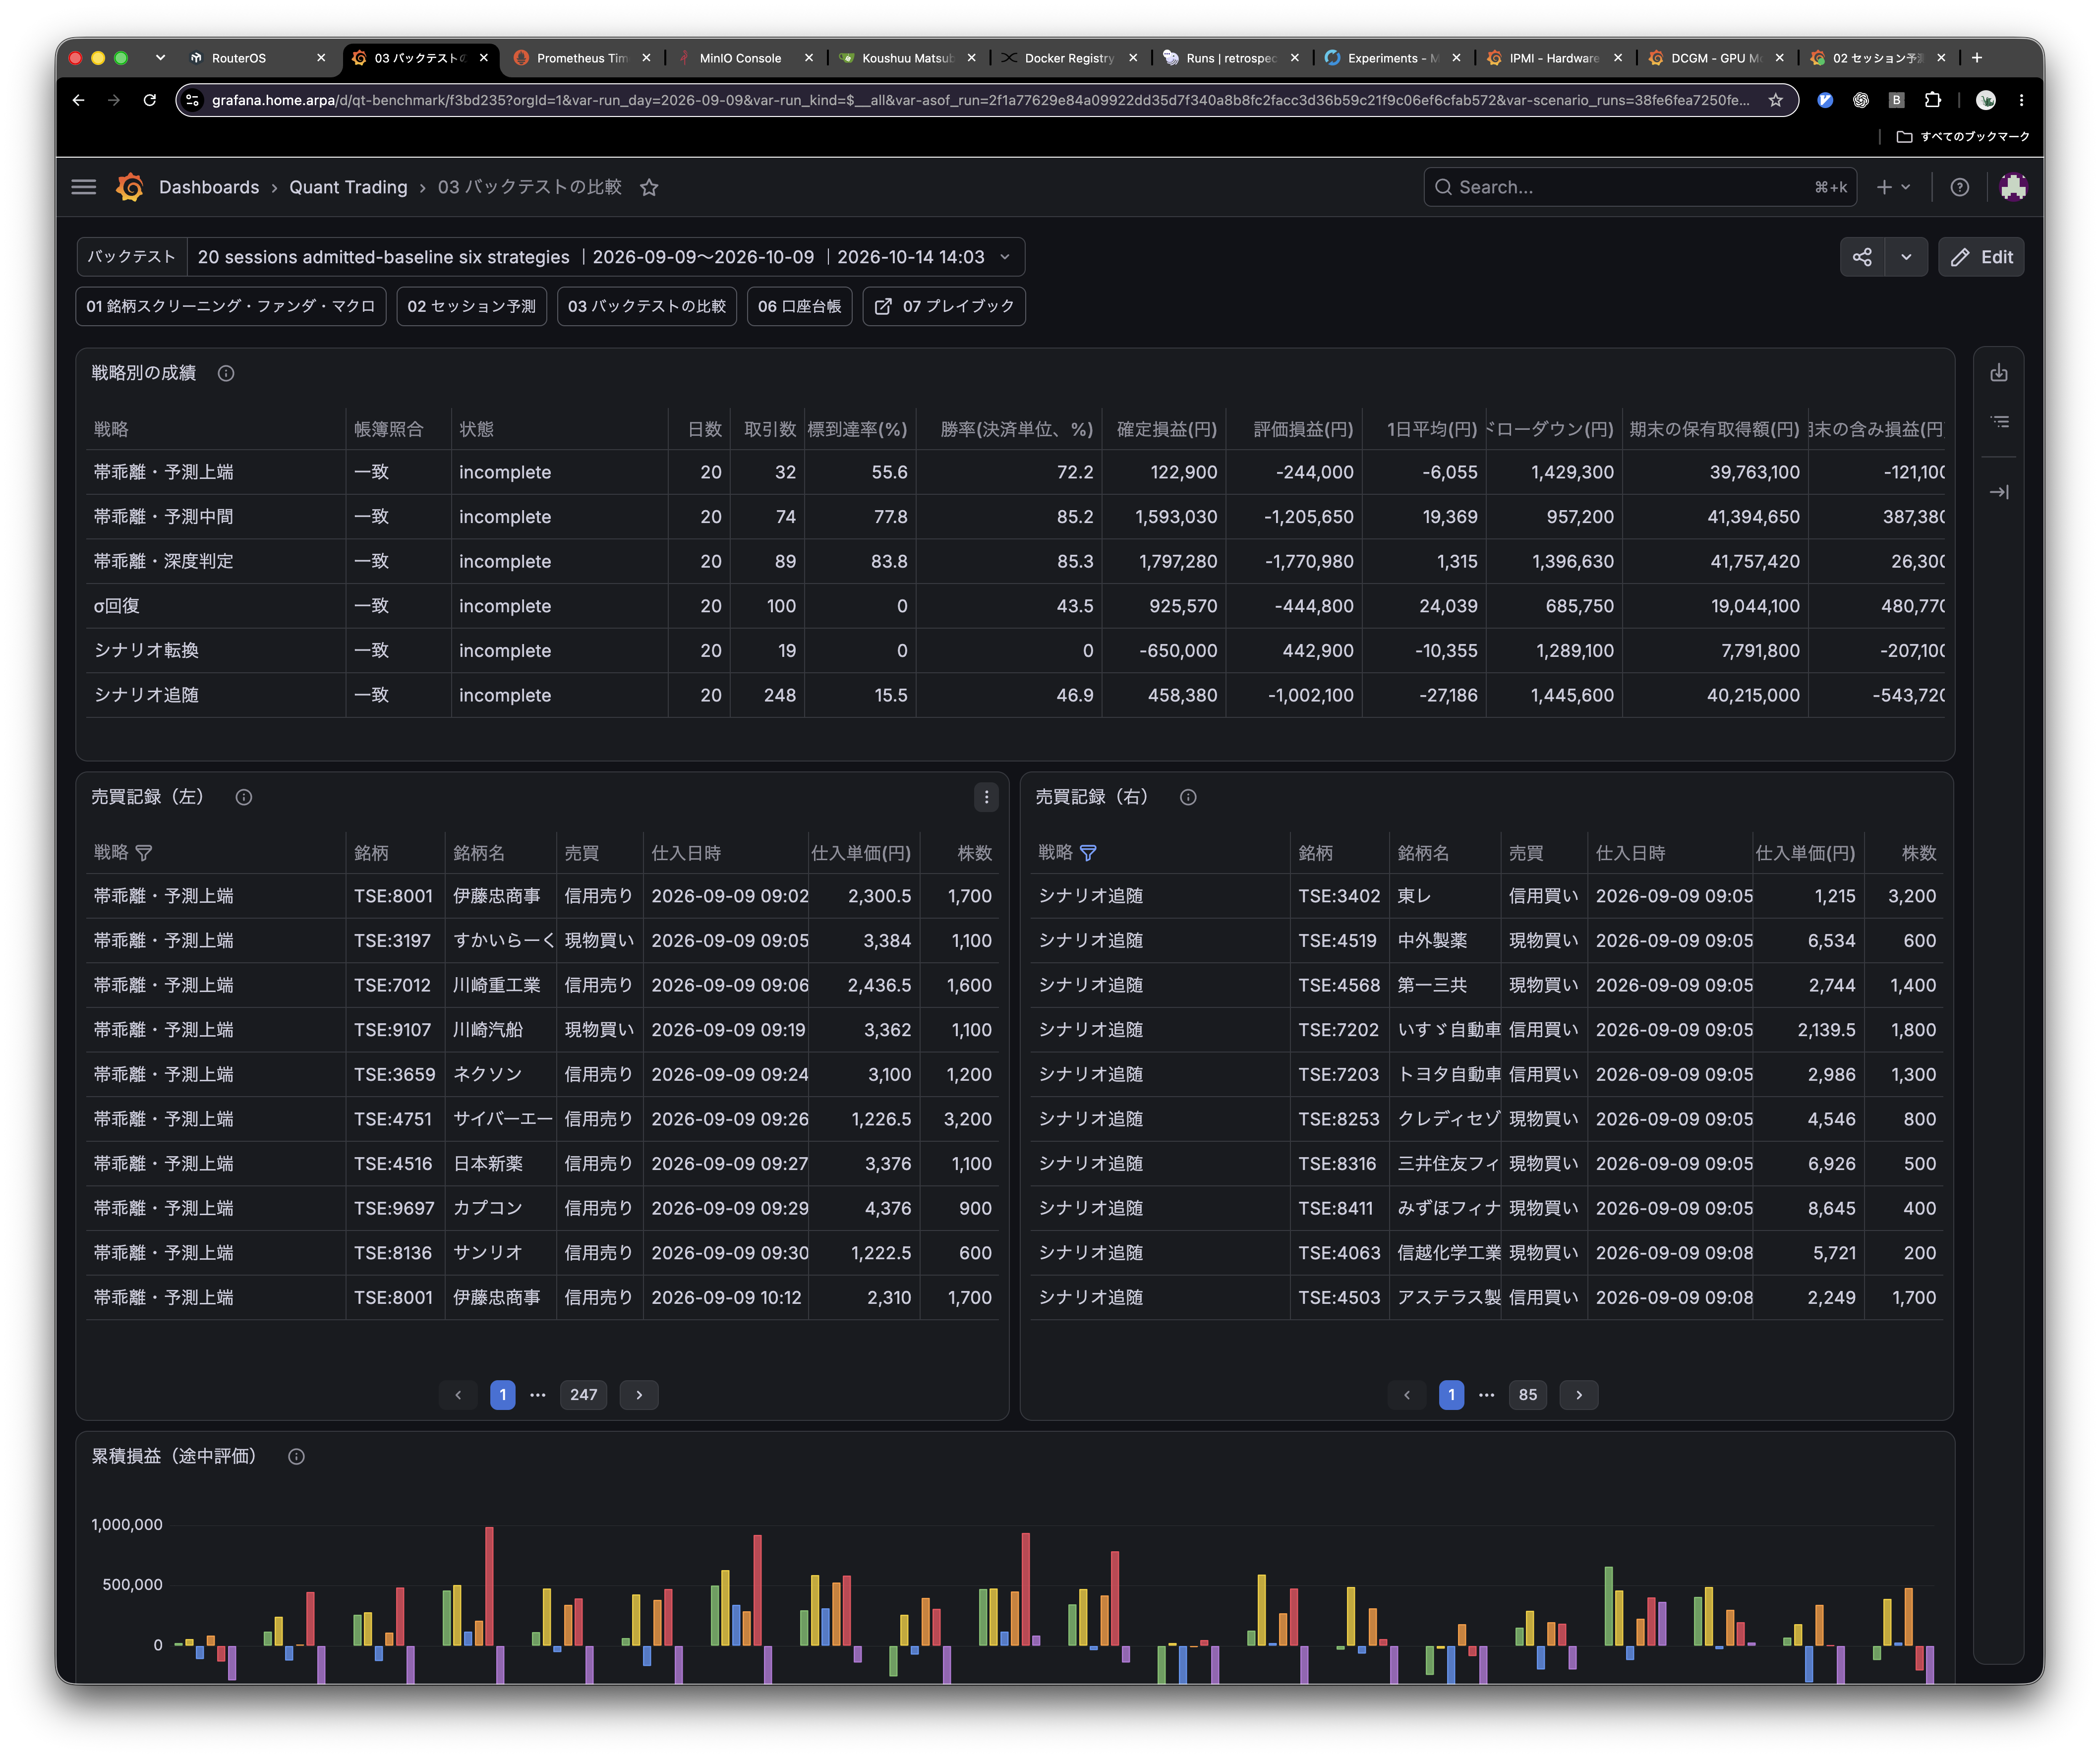Reload the browser page

pyautogui.click(x=149, y=100)
